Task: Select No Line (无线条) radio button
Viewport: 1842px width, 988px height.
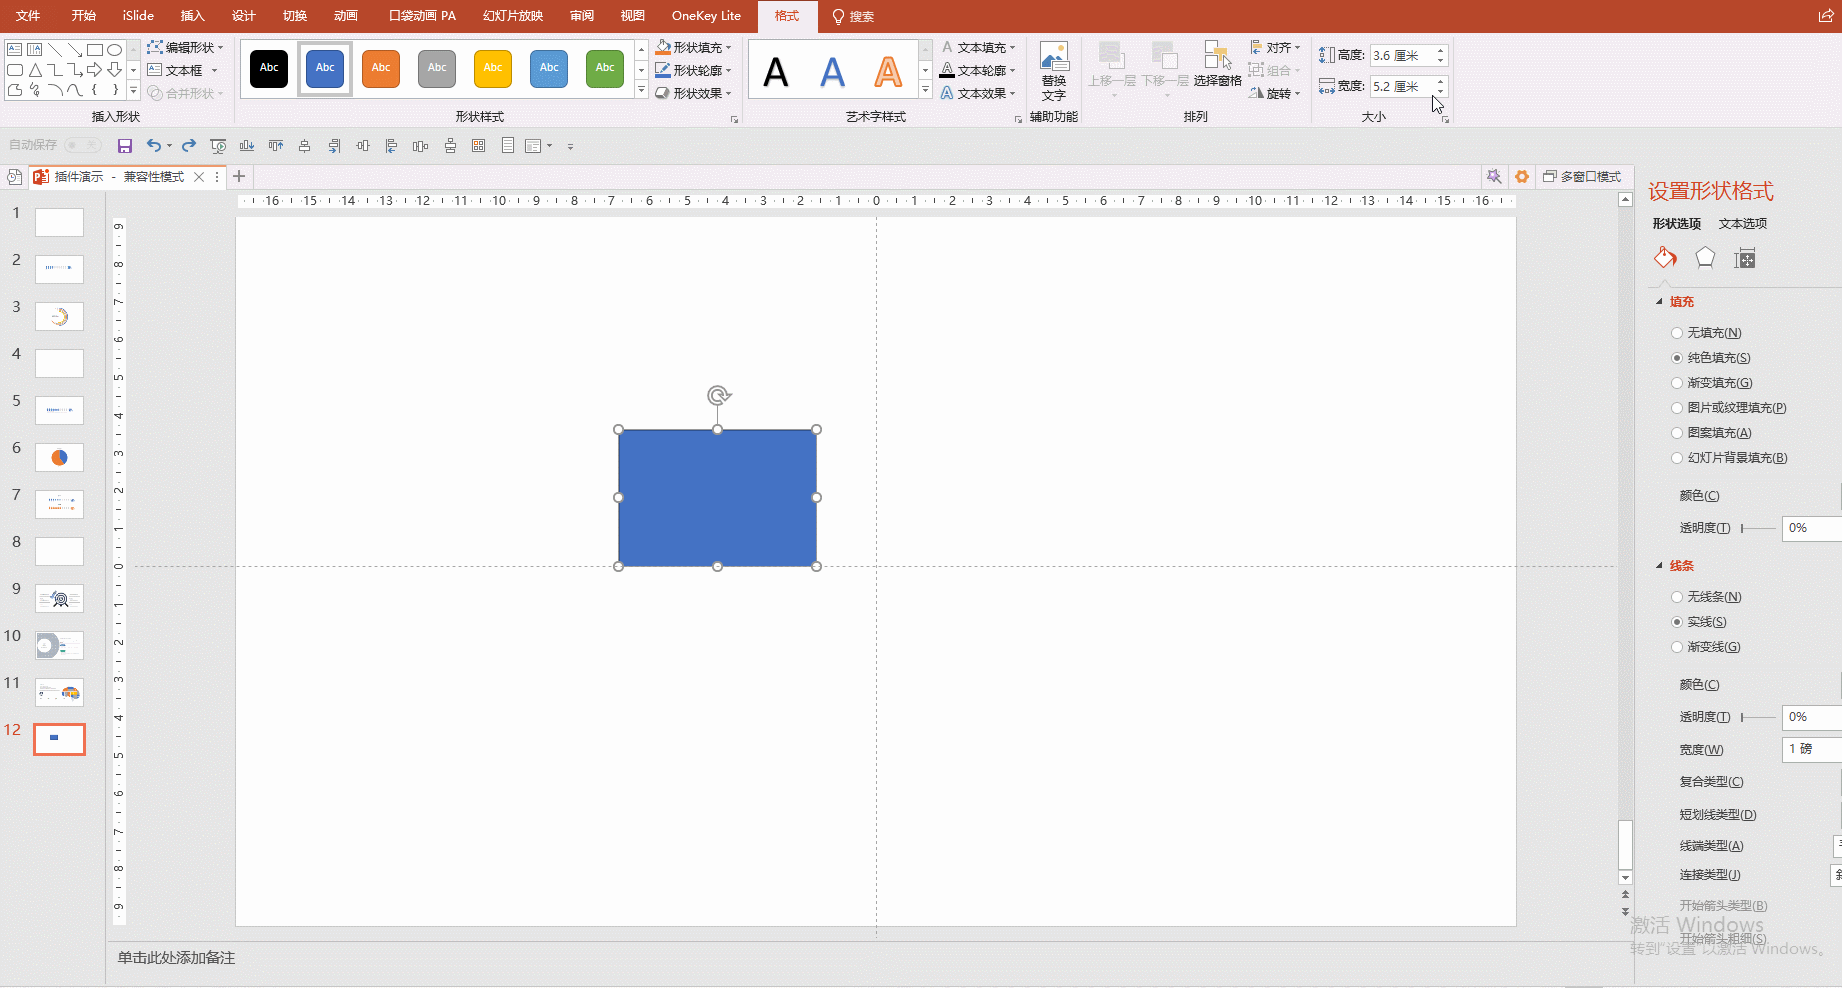Action: pos(1677,597)
